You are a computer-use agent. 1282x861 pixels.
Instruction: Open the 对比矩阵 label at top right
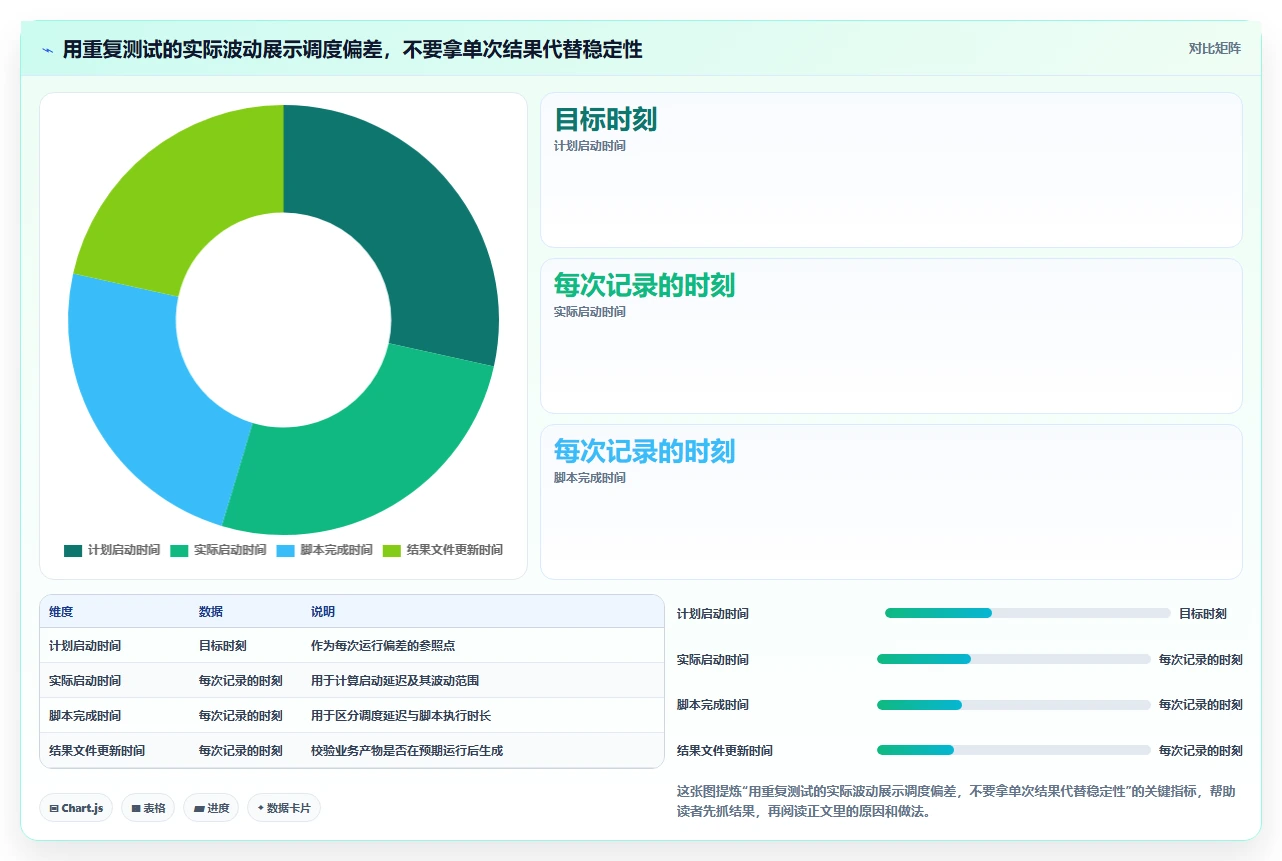coord(1214,49)
